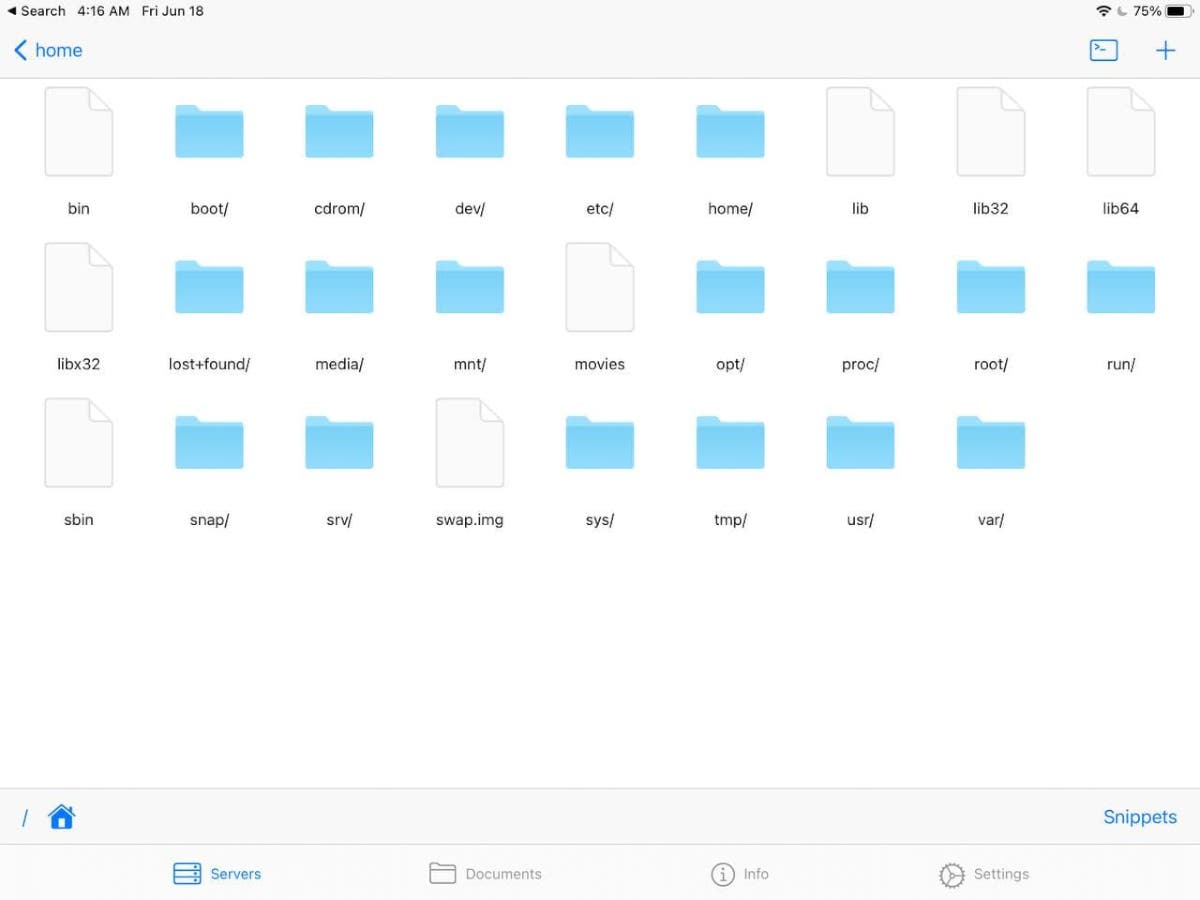This screenshot has width=1200, height=900.
Task: Switch to the Info tab
Action: tap(740, 874)
